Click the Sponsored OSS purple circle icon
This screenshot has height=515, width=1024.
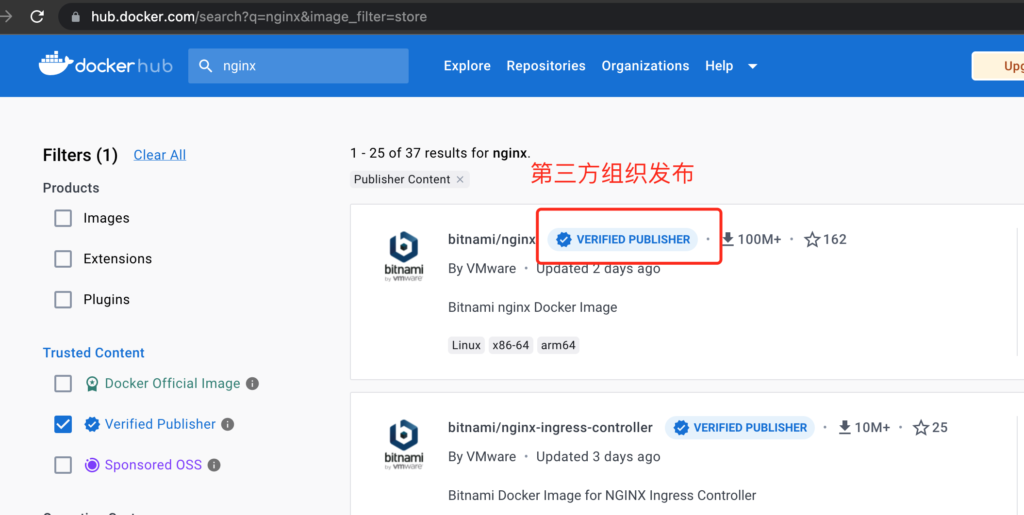coord(92,465)
